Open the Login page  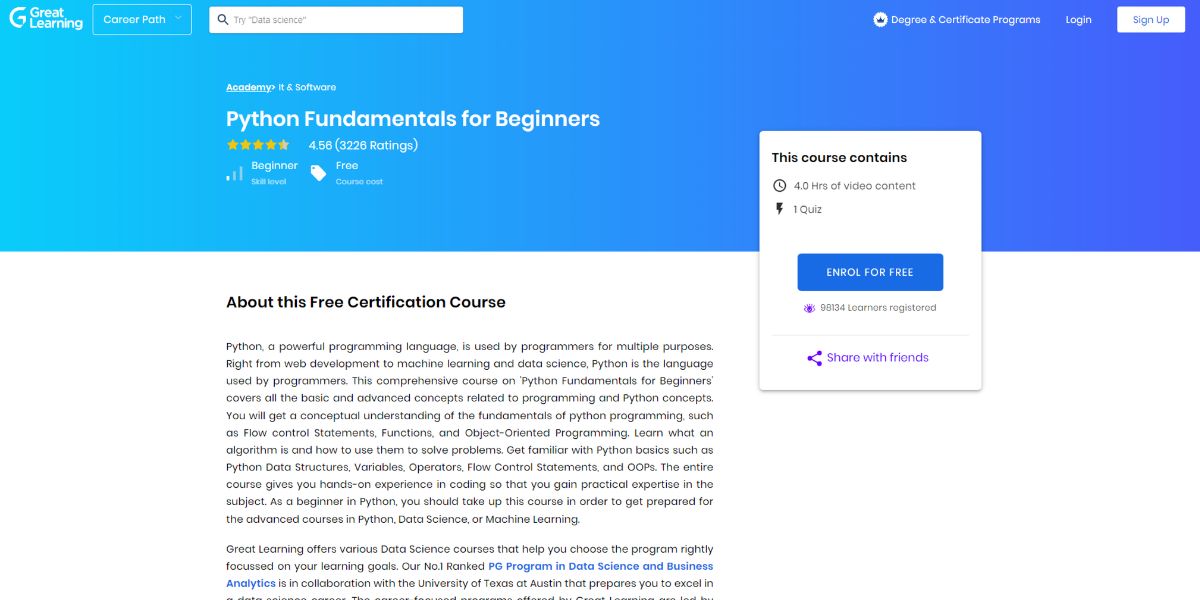[x=1078, y=20]
